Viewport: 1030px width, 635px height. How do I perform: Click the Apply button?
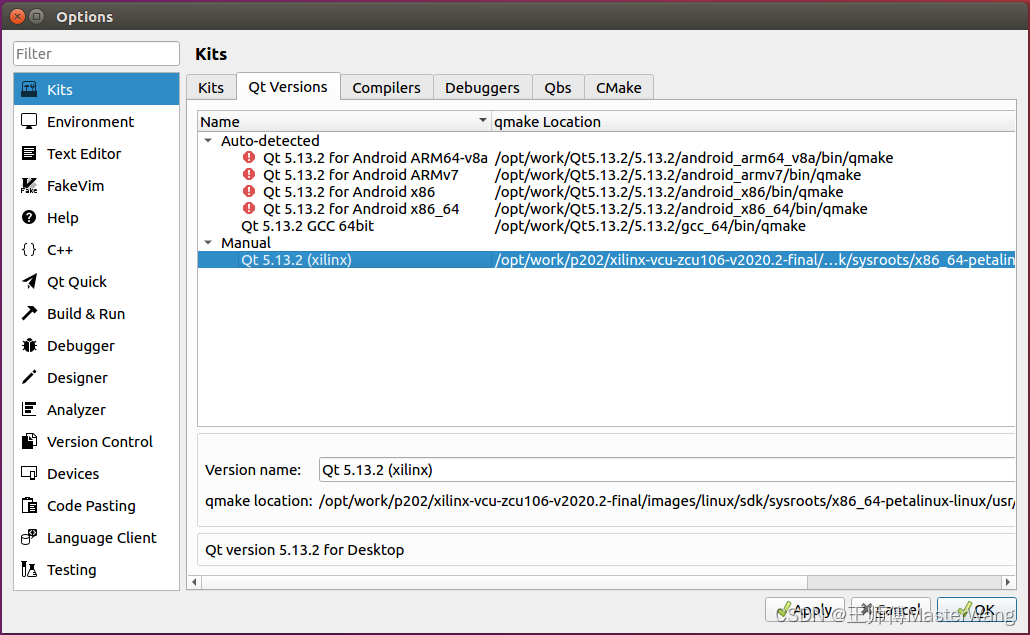[x=805, y=610]
